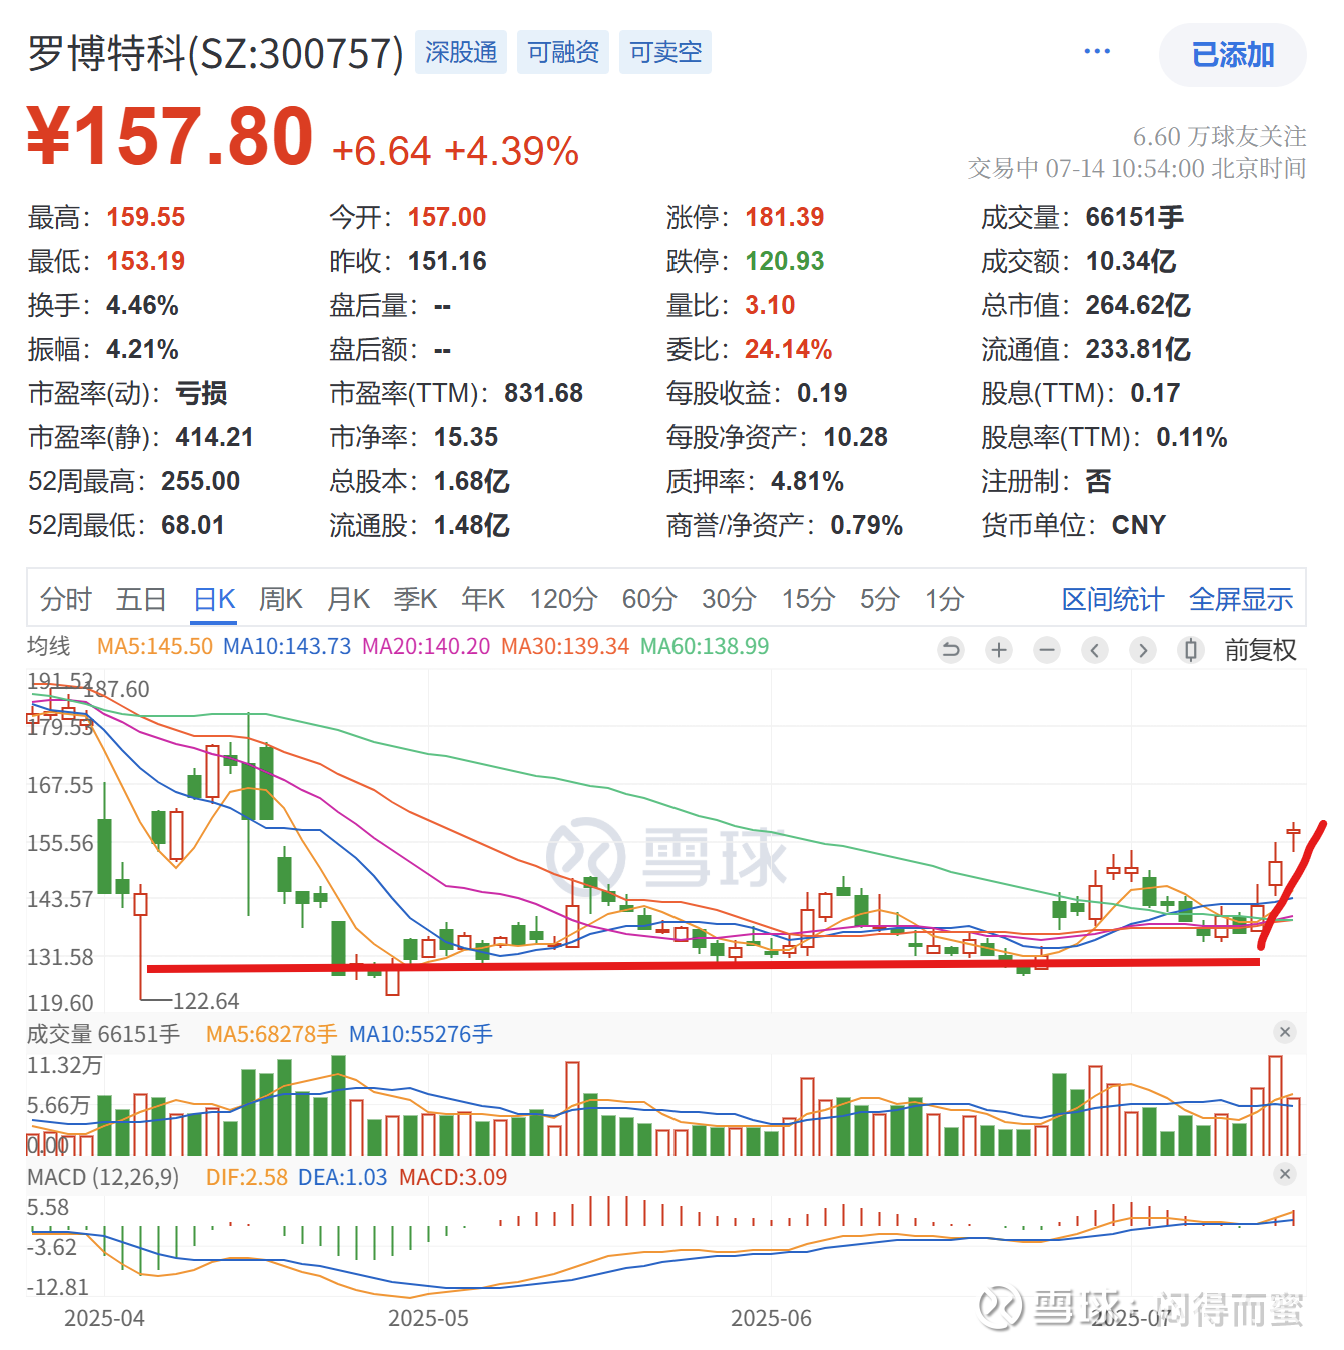Viewport: 1344px width, 1350px height.
Task: Close the 成交量 volume indicator panel
Action: [1285, 1032]
